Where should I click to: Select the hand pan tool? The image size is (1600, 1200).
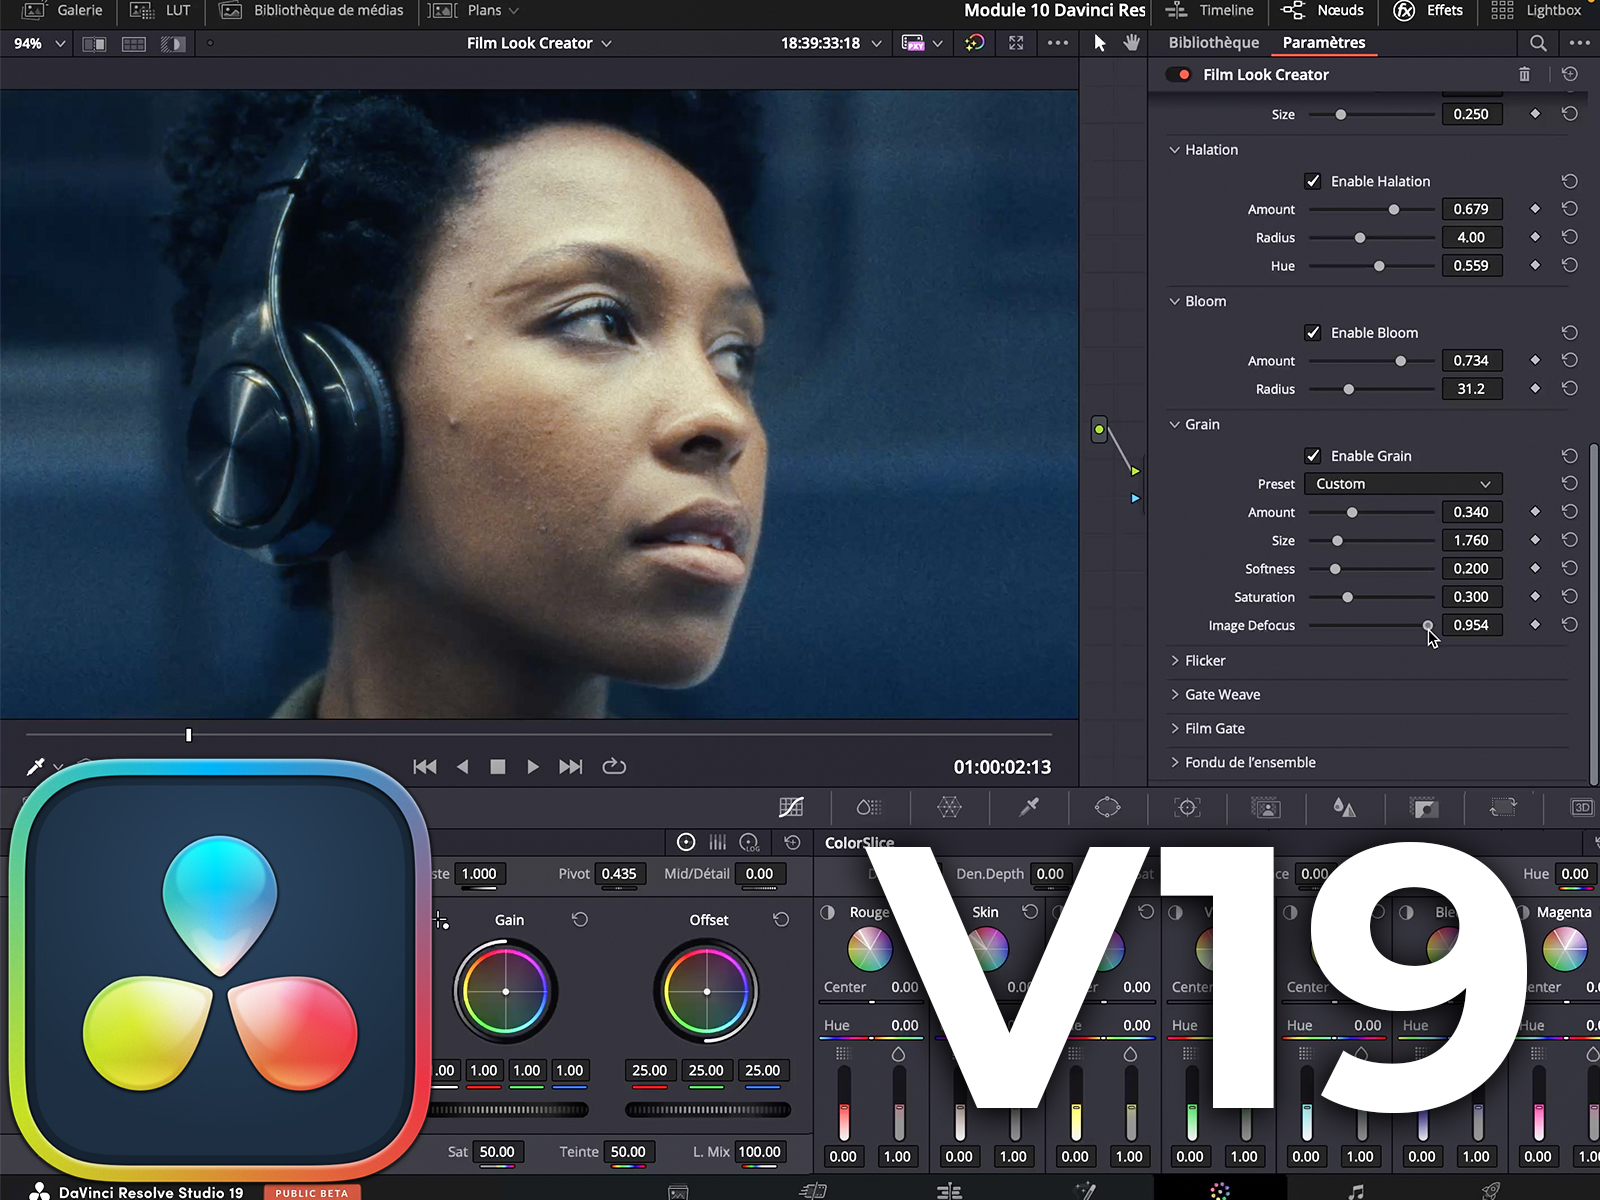(1131, 43)
